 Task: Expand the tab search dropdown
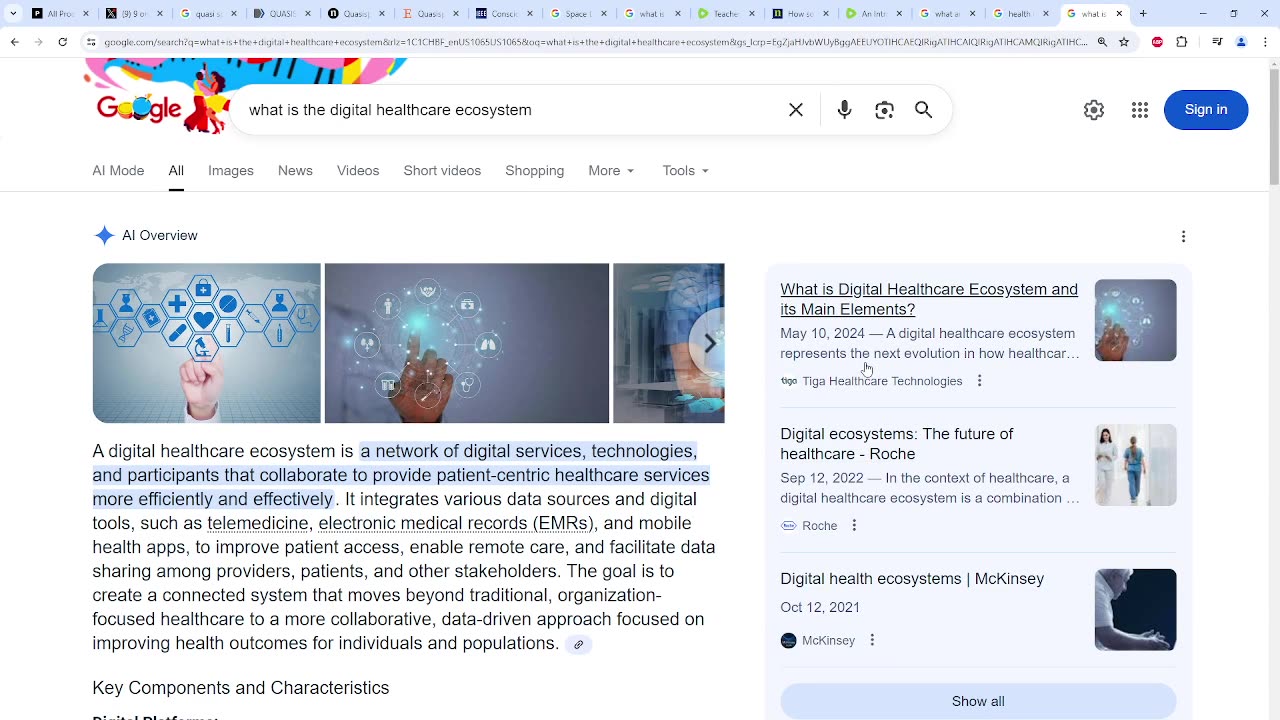click(x=13, y=14)
